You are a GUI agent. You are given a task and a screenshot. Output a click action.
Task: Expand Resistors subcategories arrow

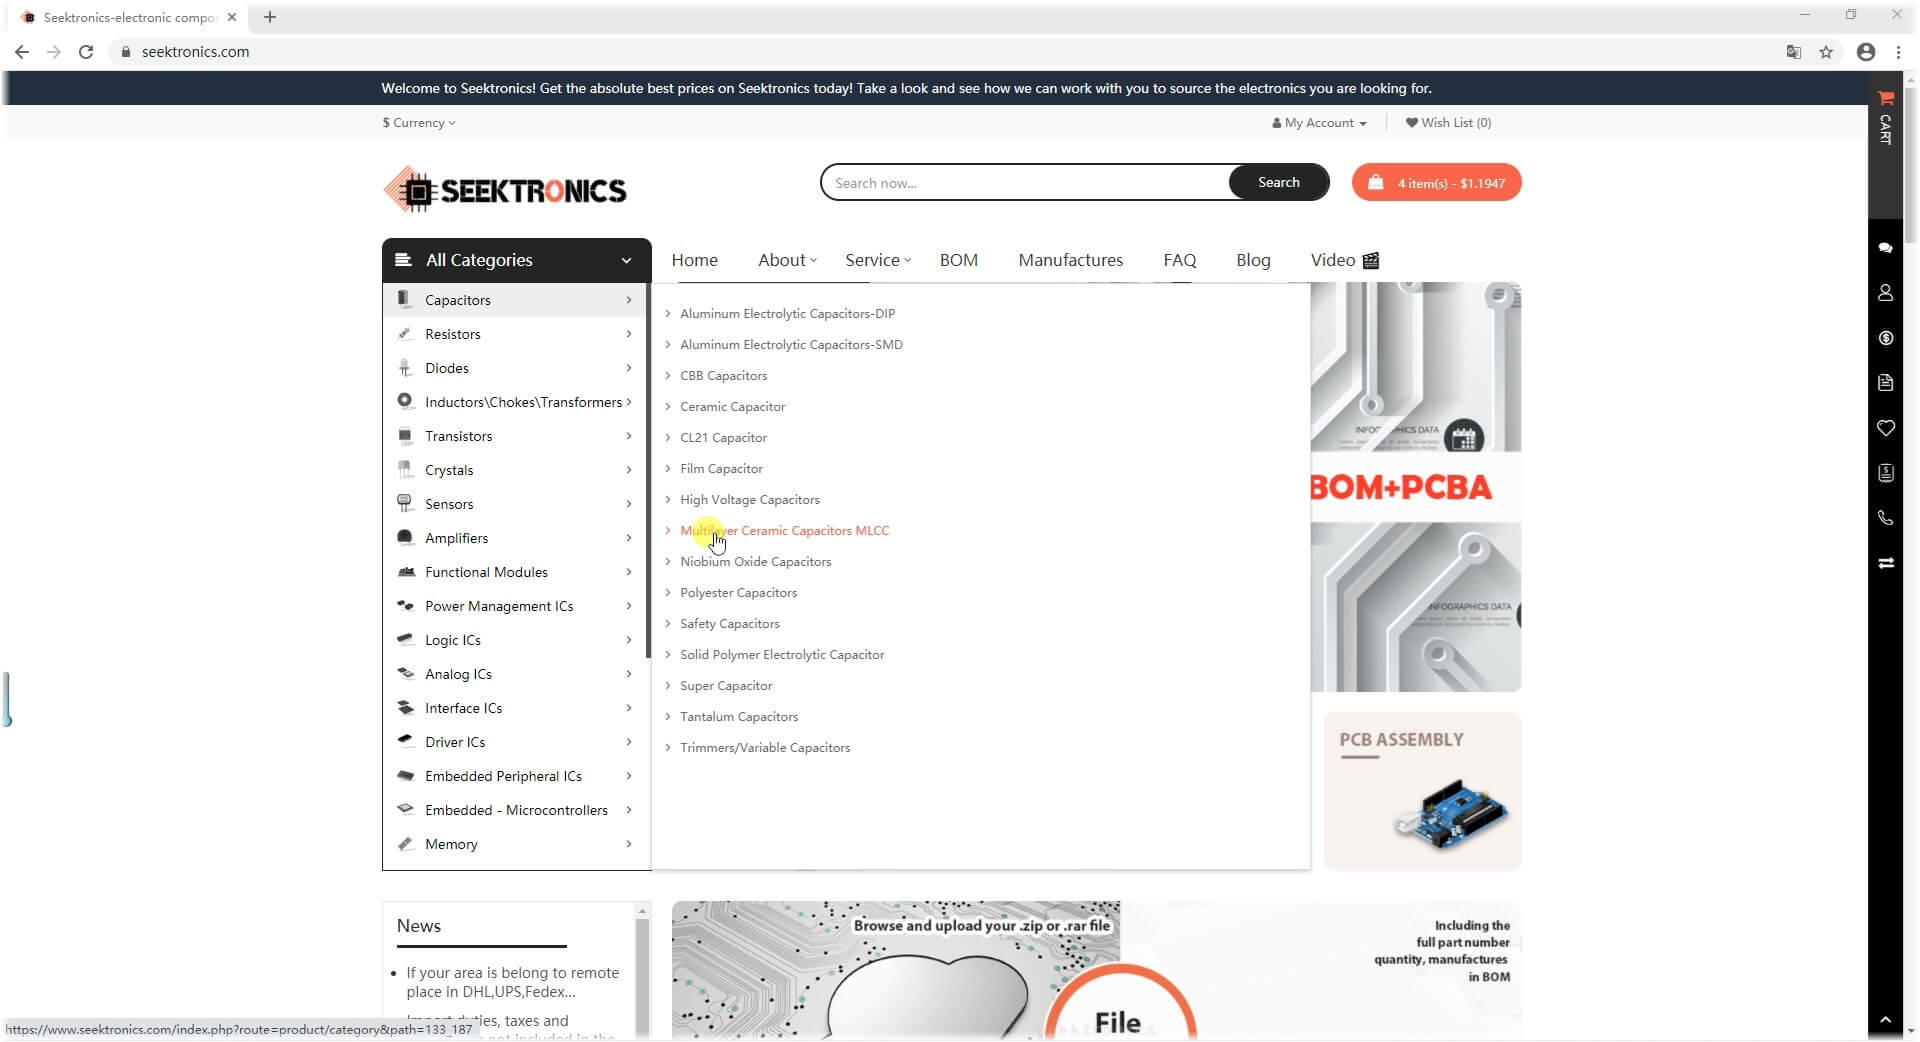[x=629, y=334]
